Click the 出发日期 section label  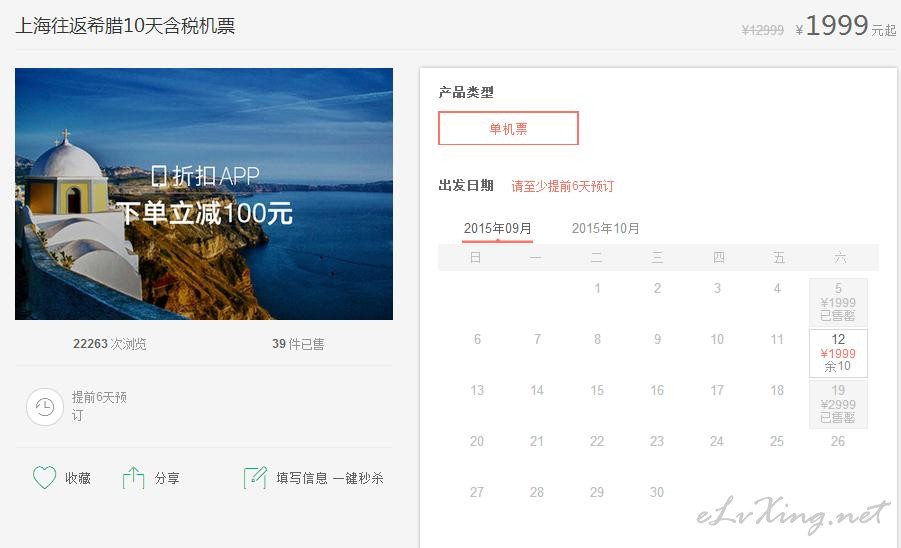coord(466,186)
